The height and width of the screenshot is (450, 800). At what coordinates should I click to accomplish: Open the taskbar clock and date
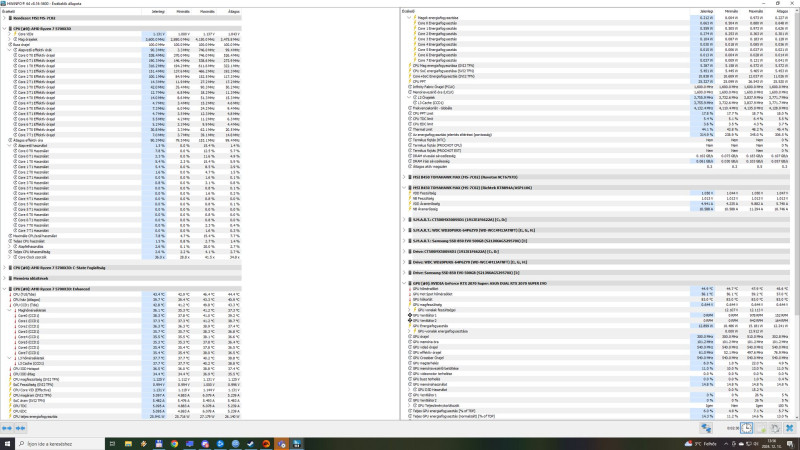(772, 444)
